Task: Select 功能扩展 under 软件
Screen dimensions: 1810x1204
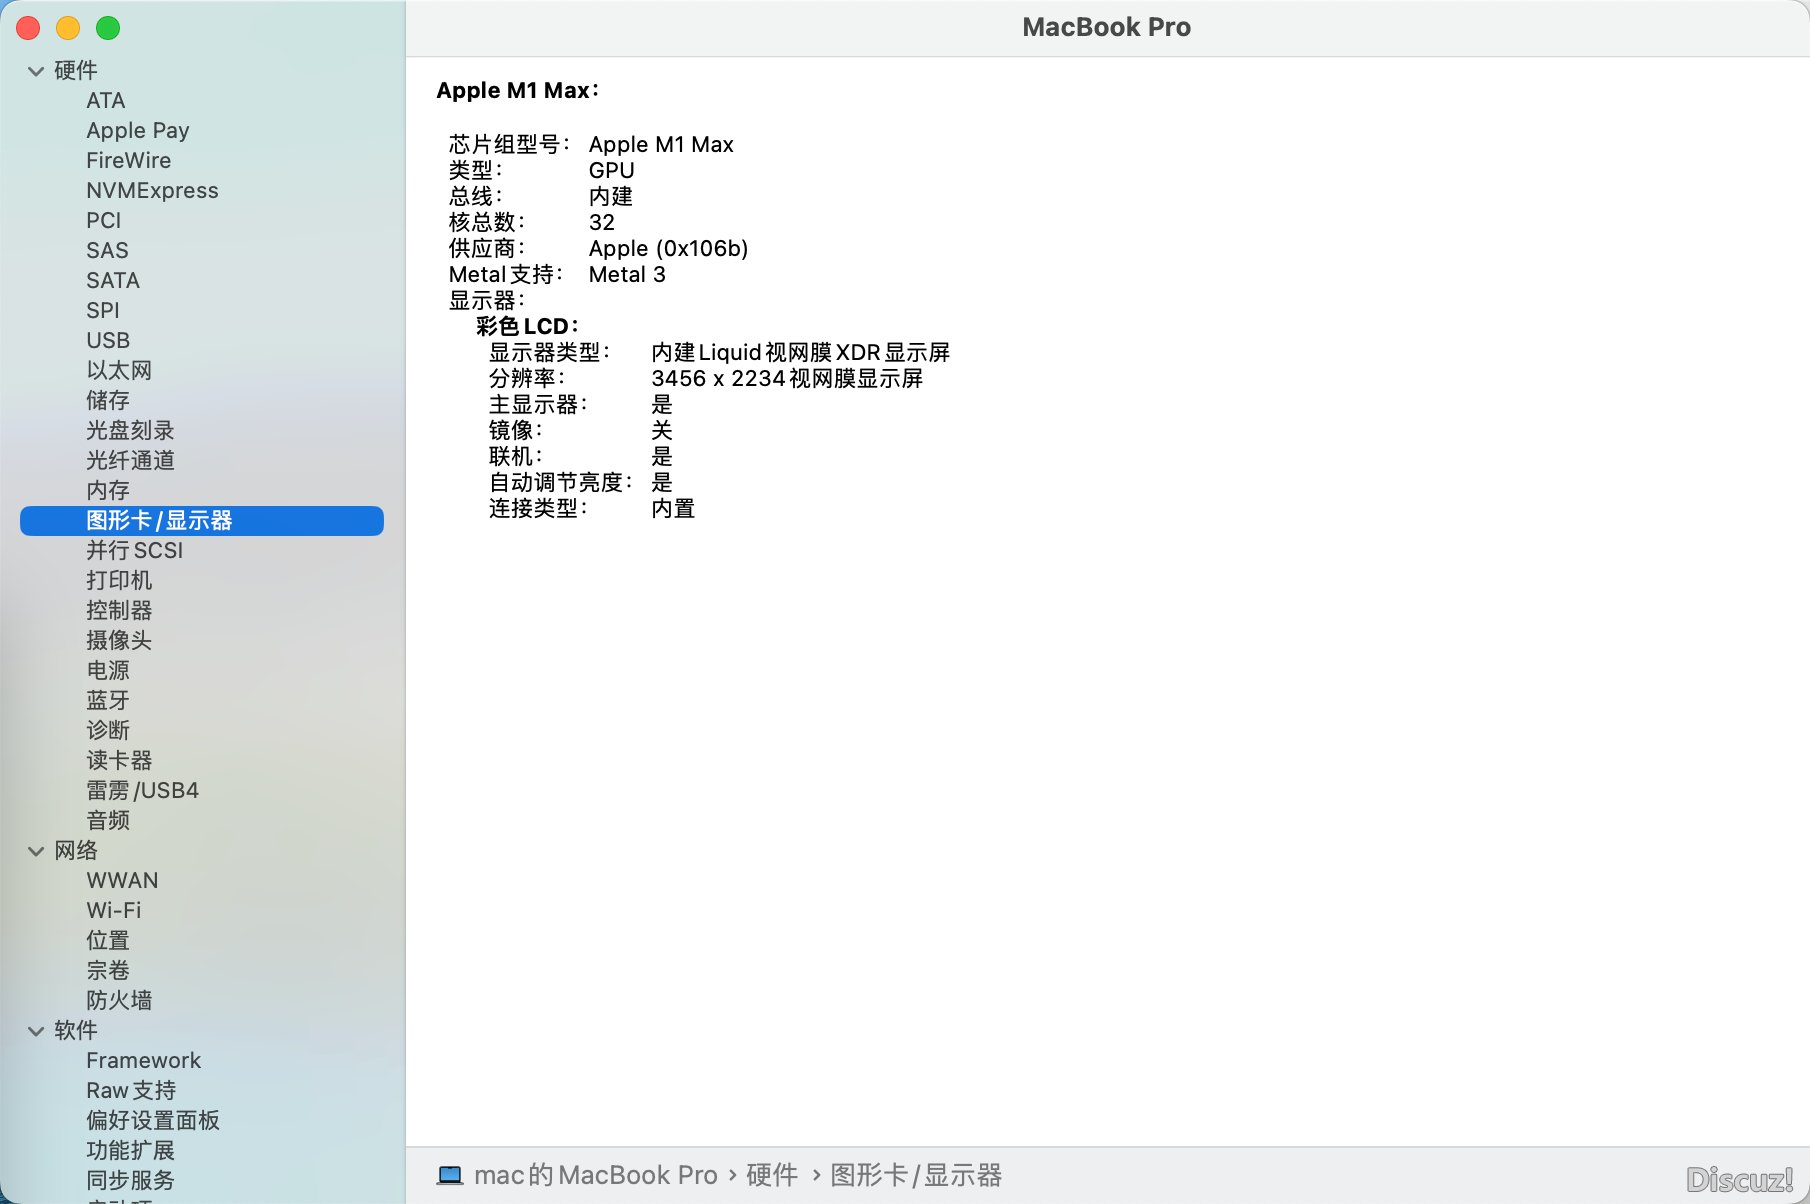Action: (130, 1151)
